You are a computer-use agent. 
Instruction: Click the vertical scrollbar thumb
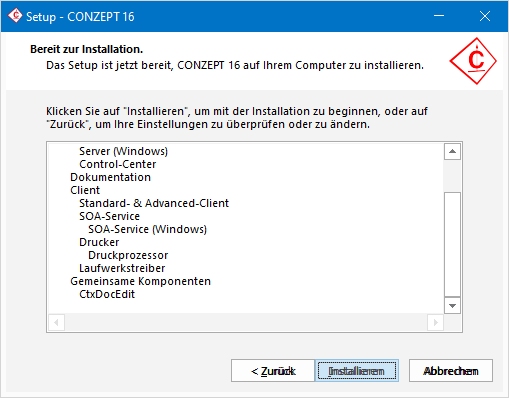click(x=452, y=244)
